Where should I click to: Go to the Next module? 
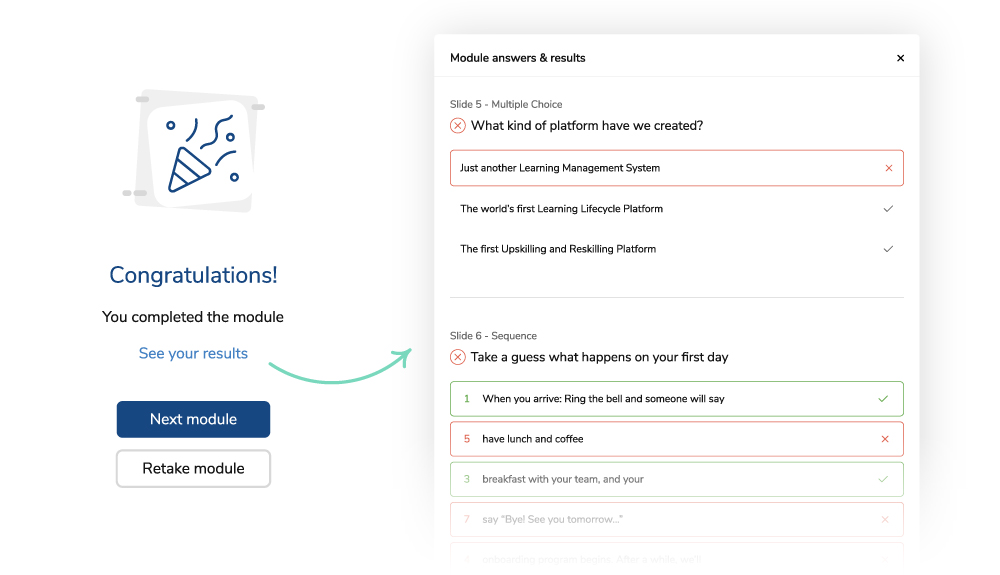click(x=193, y=419)
